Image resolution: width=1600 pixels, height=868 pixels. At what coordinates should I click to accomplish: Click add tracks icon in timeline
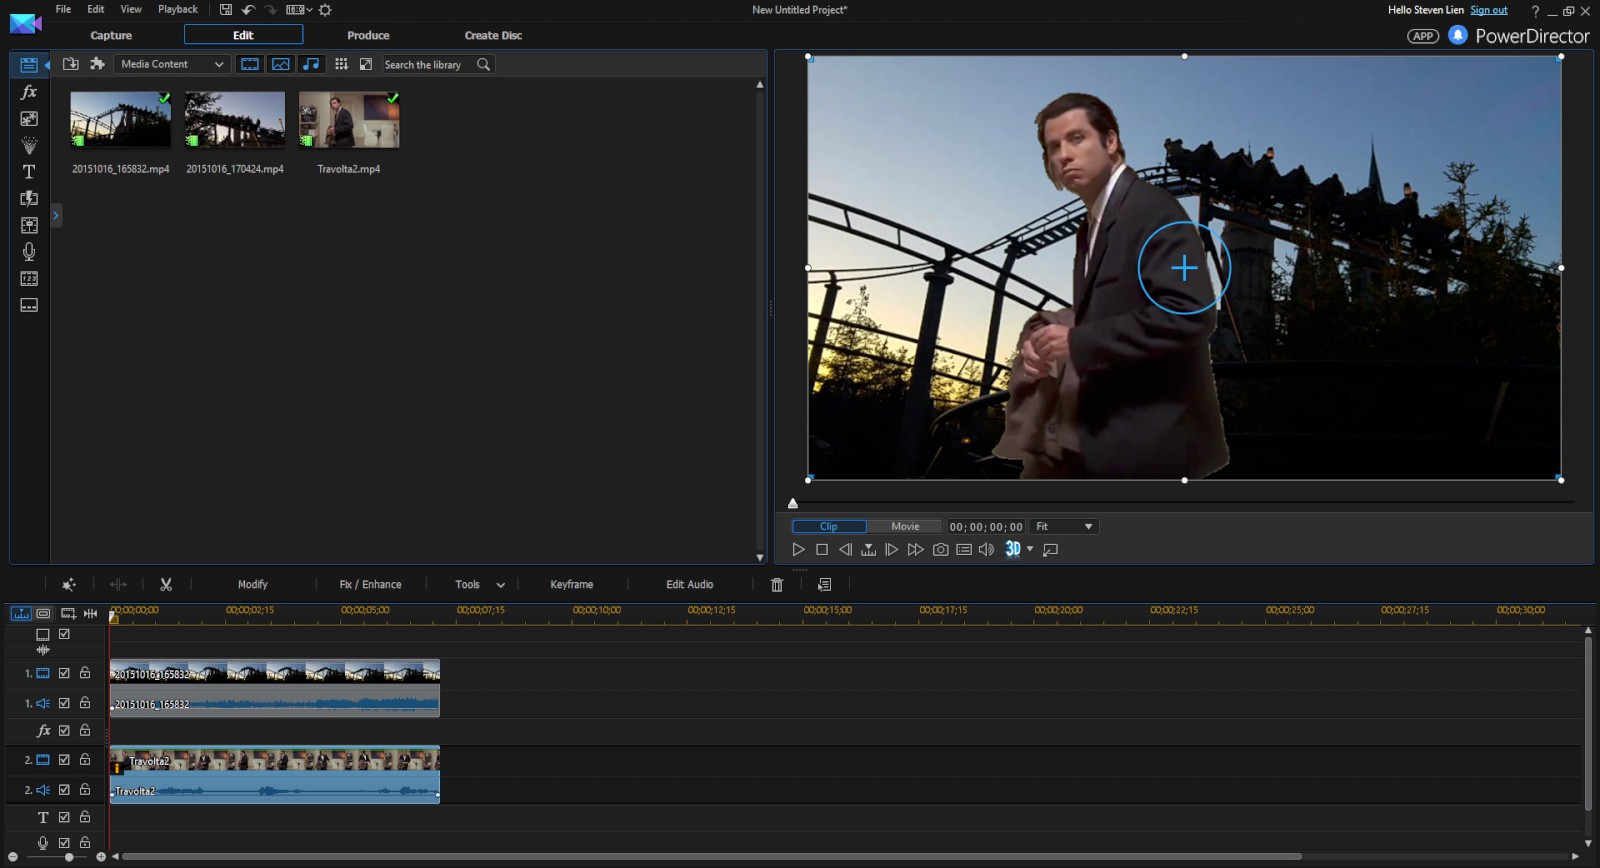(68, 613)
